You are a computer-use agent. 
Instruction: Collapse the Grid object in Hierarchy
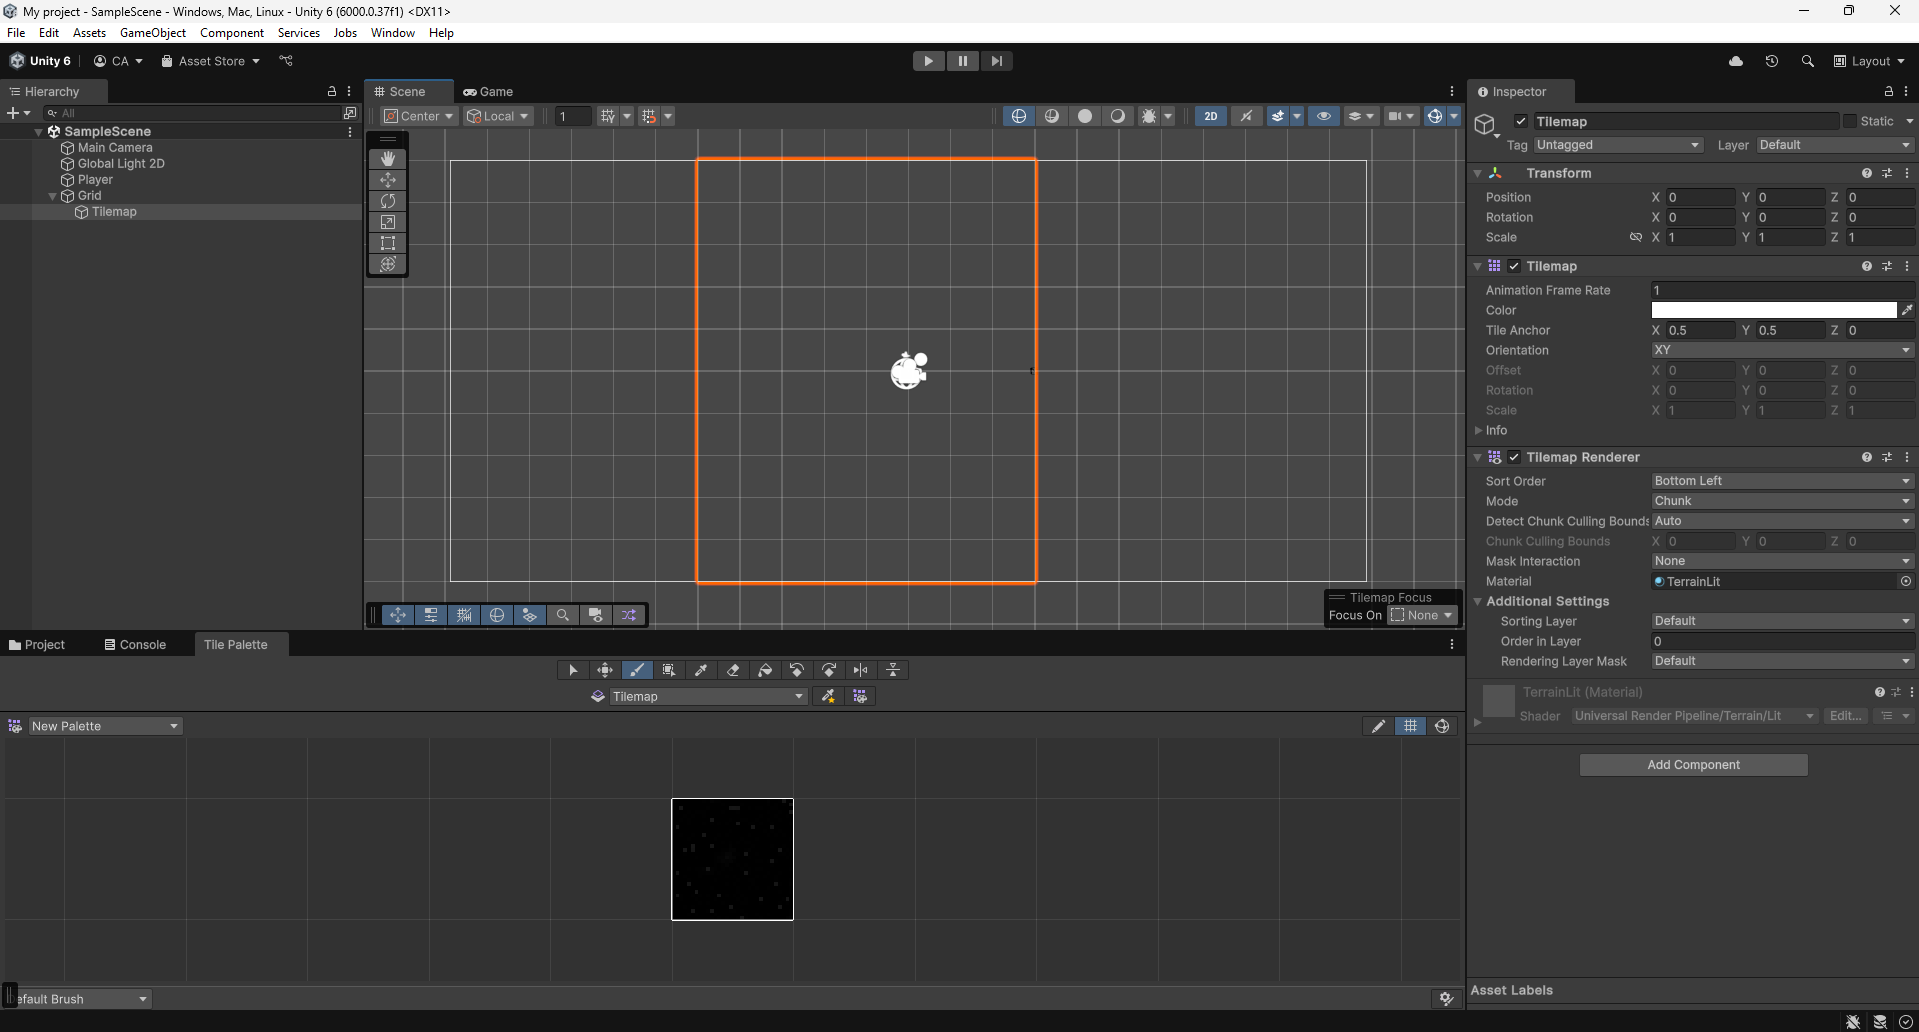[53, 196]
